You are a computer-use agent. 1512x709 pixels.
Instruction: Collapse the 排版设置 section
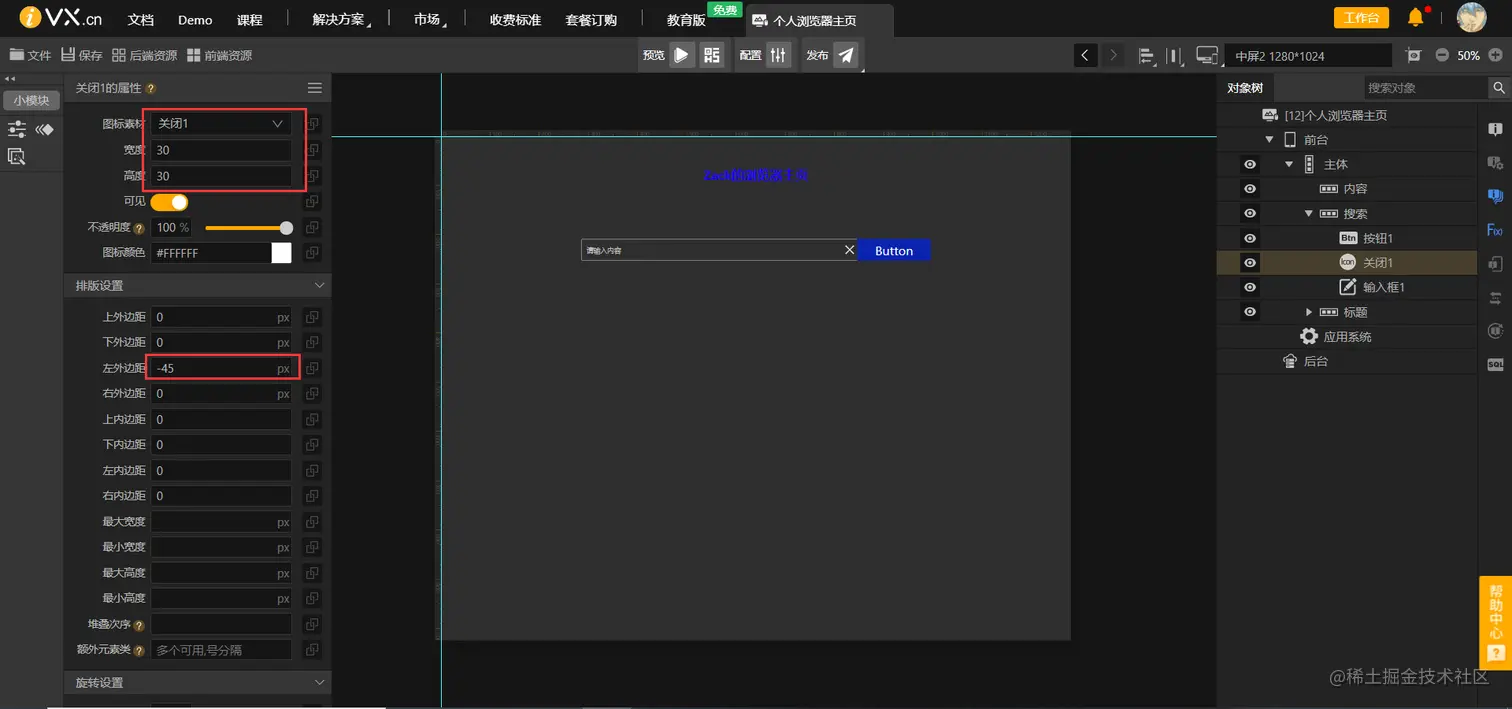tap(320, 286)
